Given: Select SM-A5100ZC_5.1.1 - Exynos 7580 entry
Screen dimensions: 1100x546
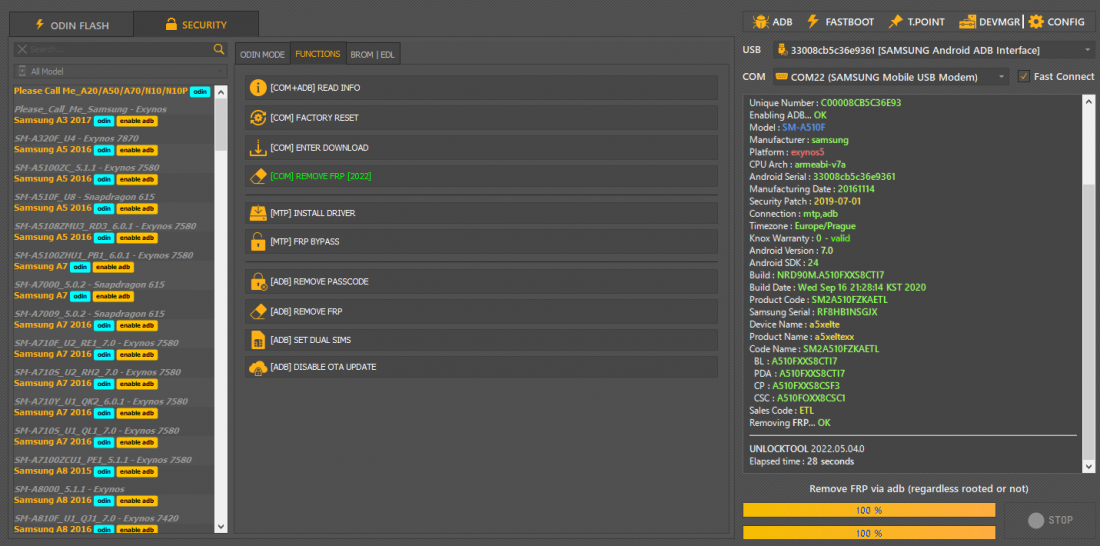Looking at the screenshot, I should (x=87, y=168).
